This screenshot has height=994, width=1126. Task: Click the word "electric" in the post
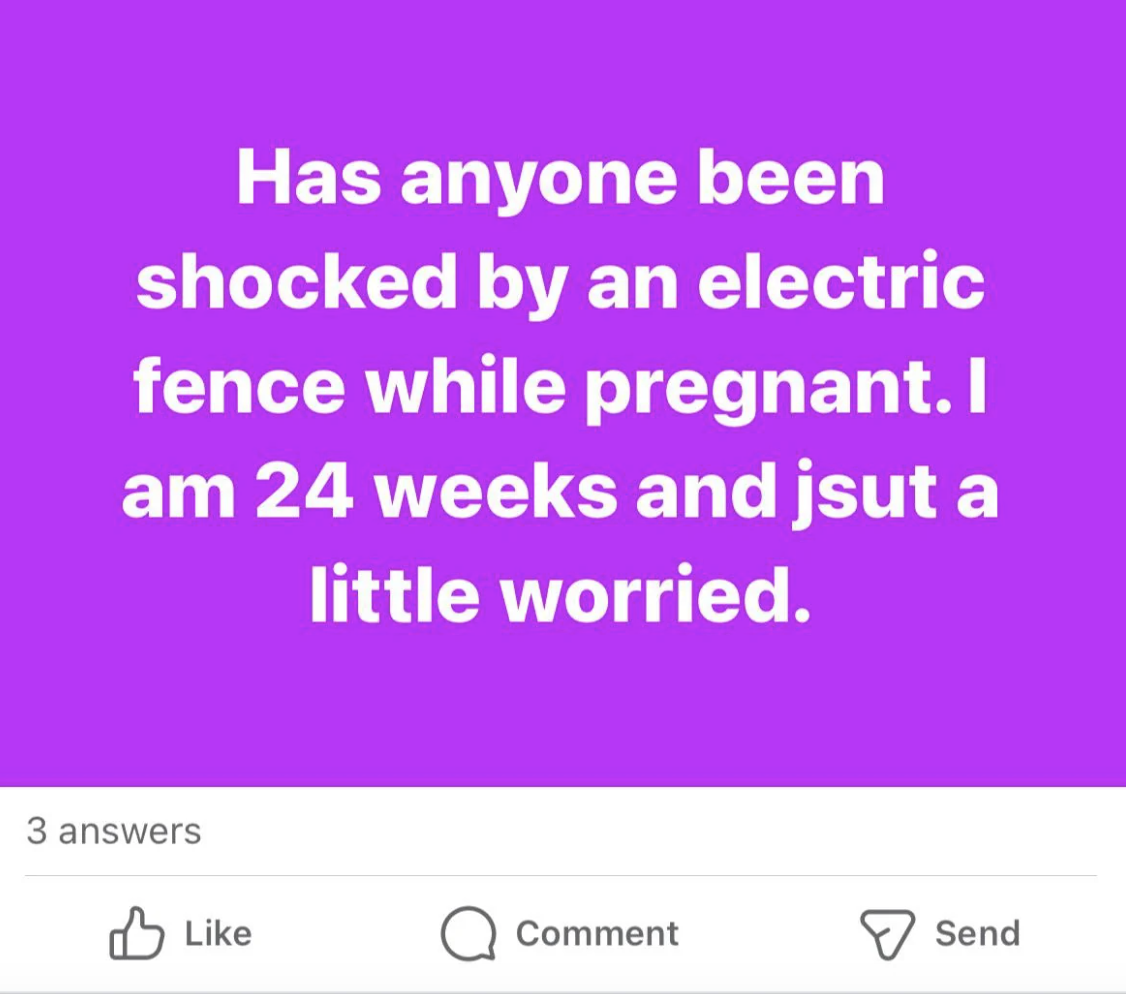tap(840, 282)
